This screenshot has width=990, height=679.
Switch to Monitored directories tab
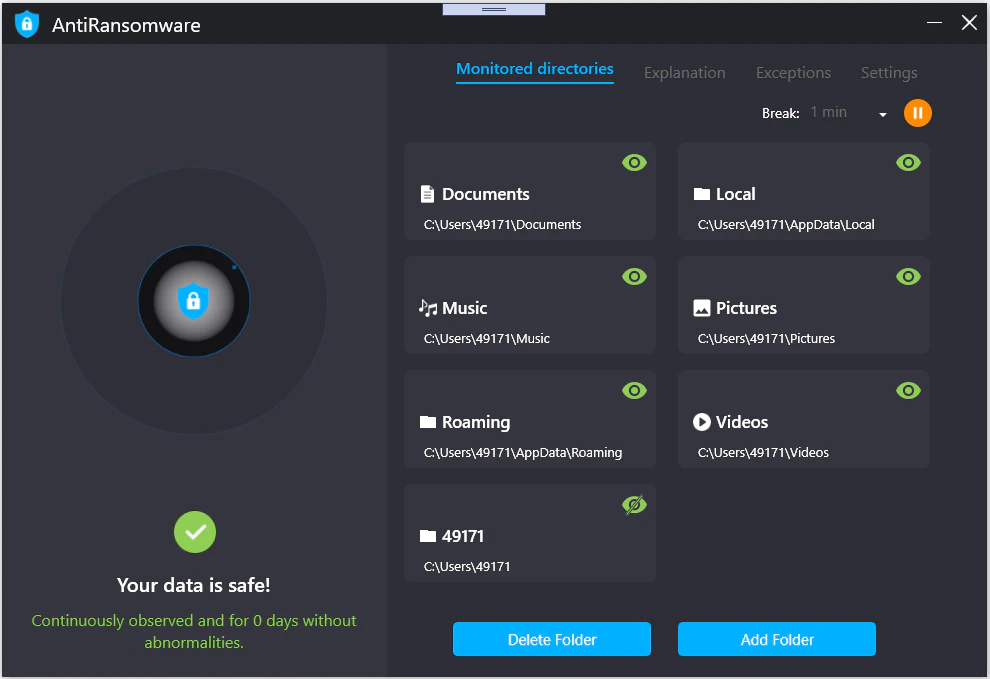(x=535, y=69)
